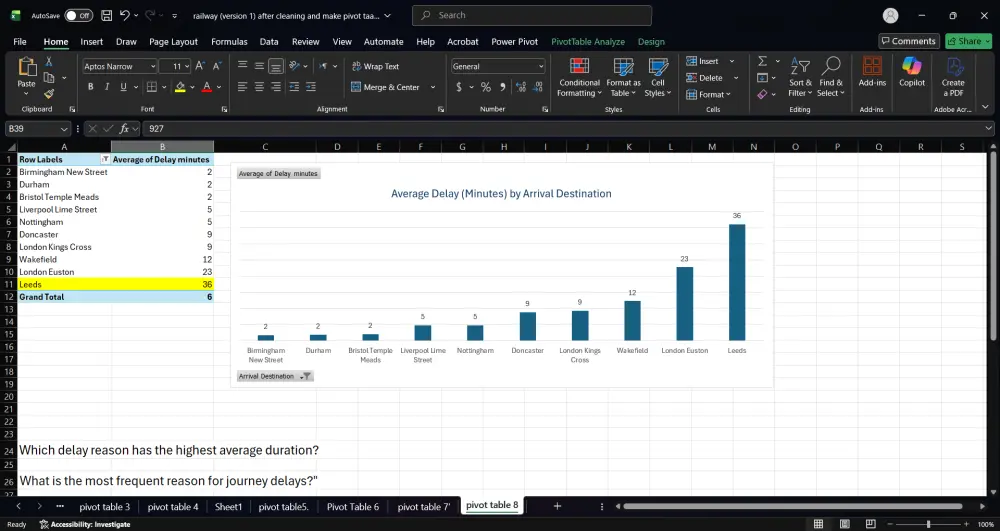Click the Increase Decimal icon
1000x531 pixels.
(521, 87)
